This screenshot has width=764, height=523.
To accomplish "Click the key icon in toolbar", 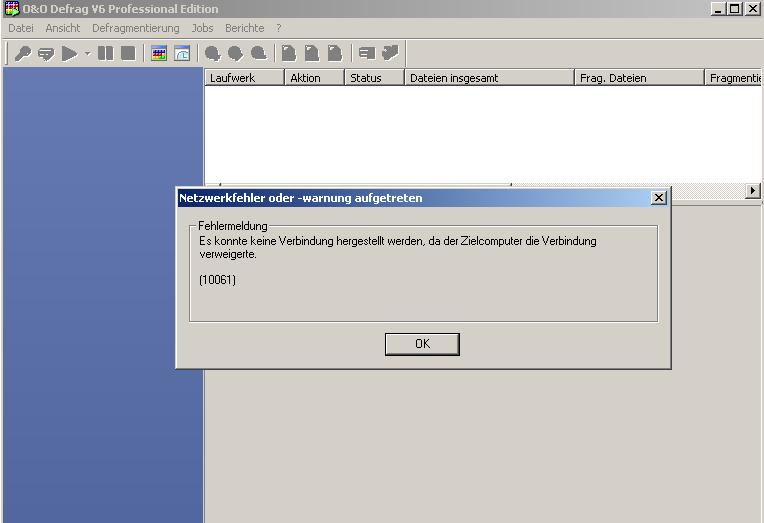I will [22, 53].
